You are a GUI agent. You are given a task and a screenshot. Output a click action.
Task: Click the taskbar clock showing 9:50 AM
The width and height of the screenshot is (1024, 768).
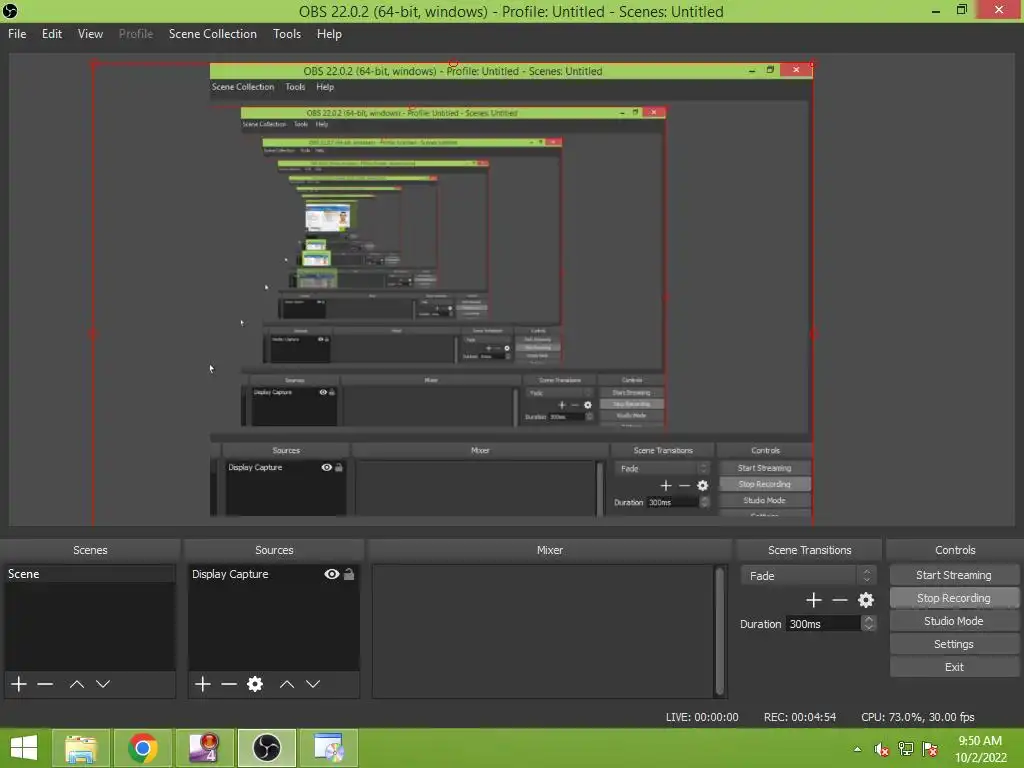980,749
